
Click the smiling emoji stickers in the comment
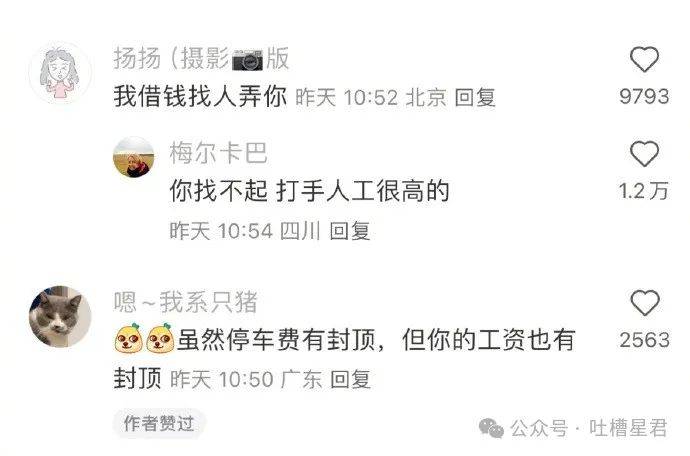click(x=144, y=338)
